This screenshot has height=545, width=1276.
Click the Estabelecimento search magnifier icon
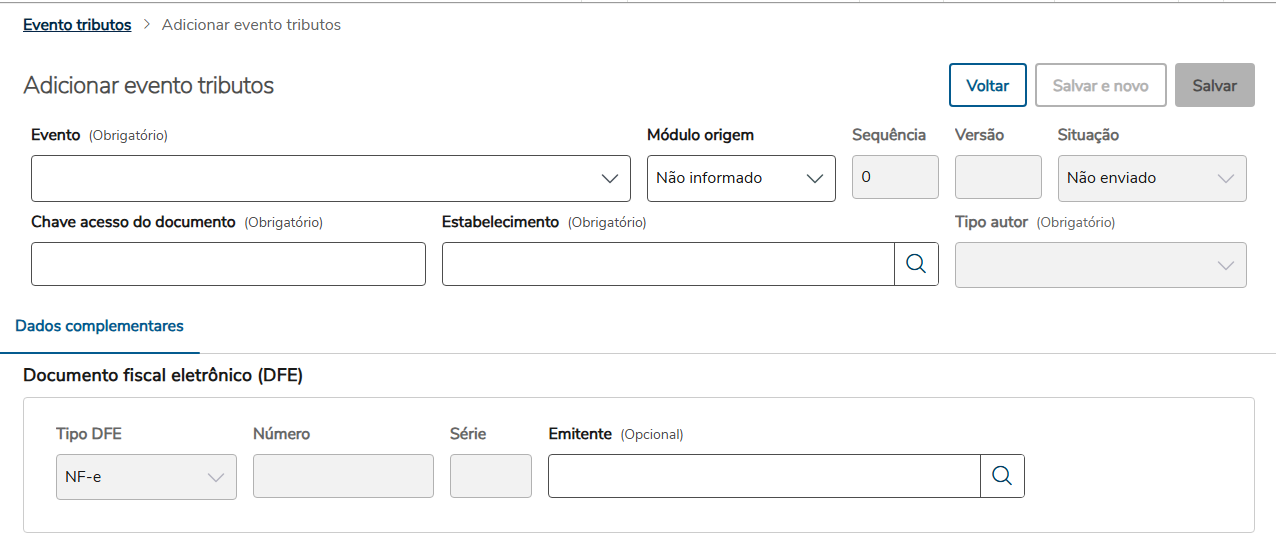(916, 264)
